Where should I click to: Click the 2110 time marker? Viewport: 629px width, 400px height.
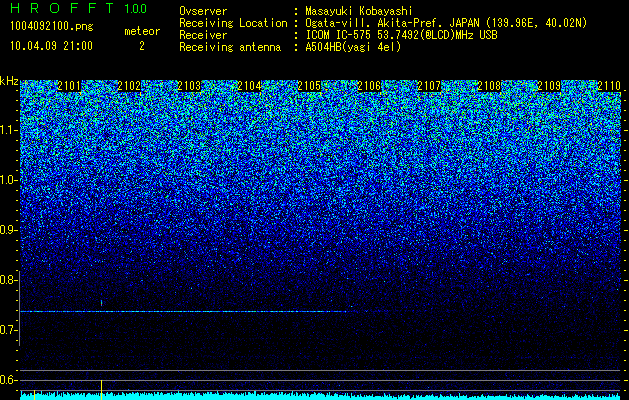click(609, 86)
